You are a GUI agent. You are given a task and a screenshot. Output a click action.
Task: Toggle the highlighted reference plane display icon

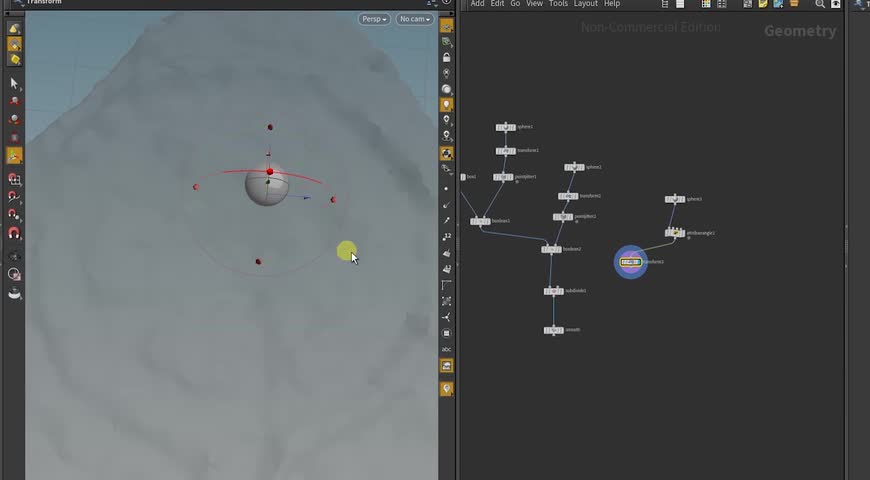point(446,26)
